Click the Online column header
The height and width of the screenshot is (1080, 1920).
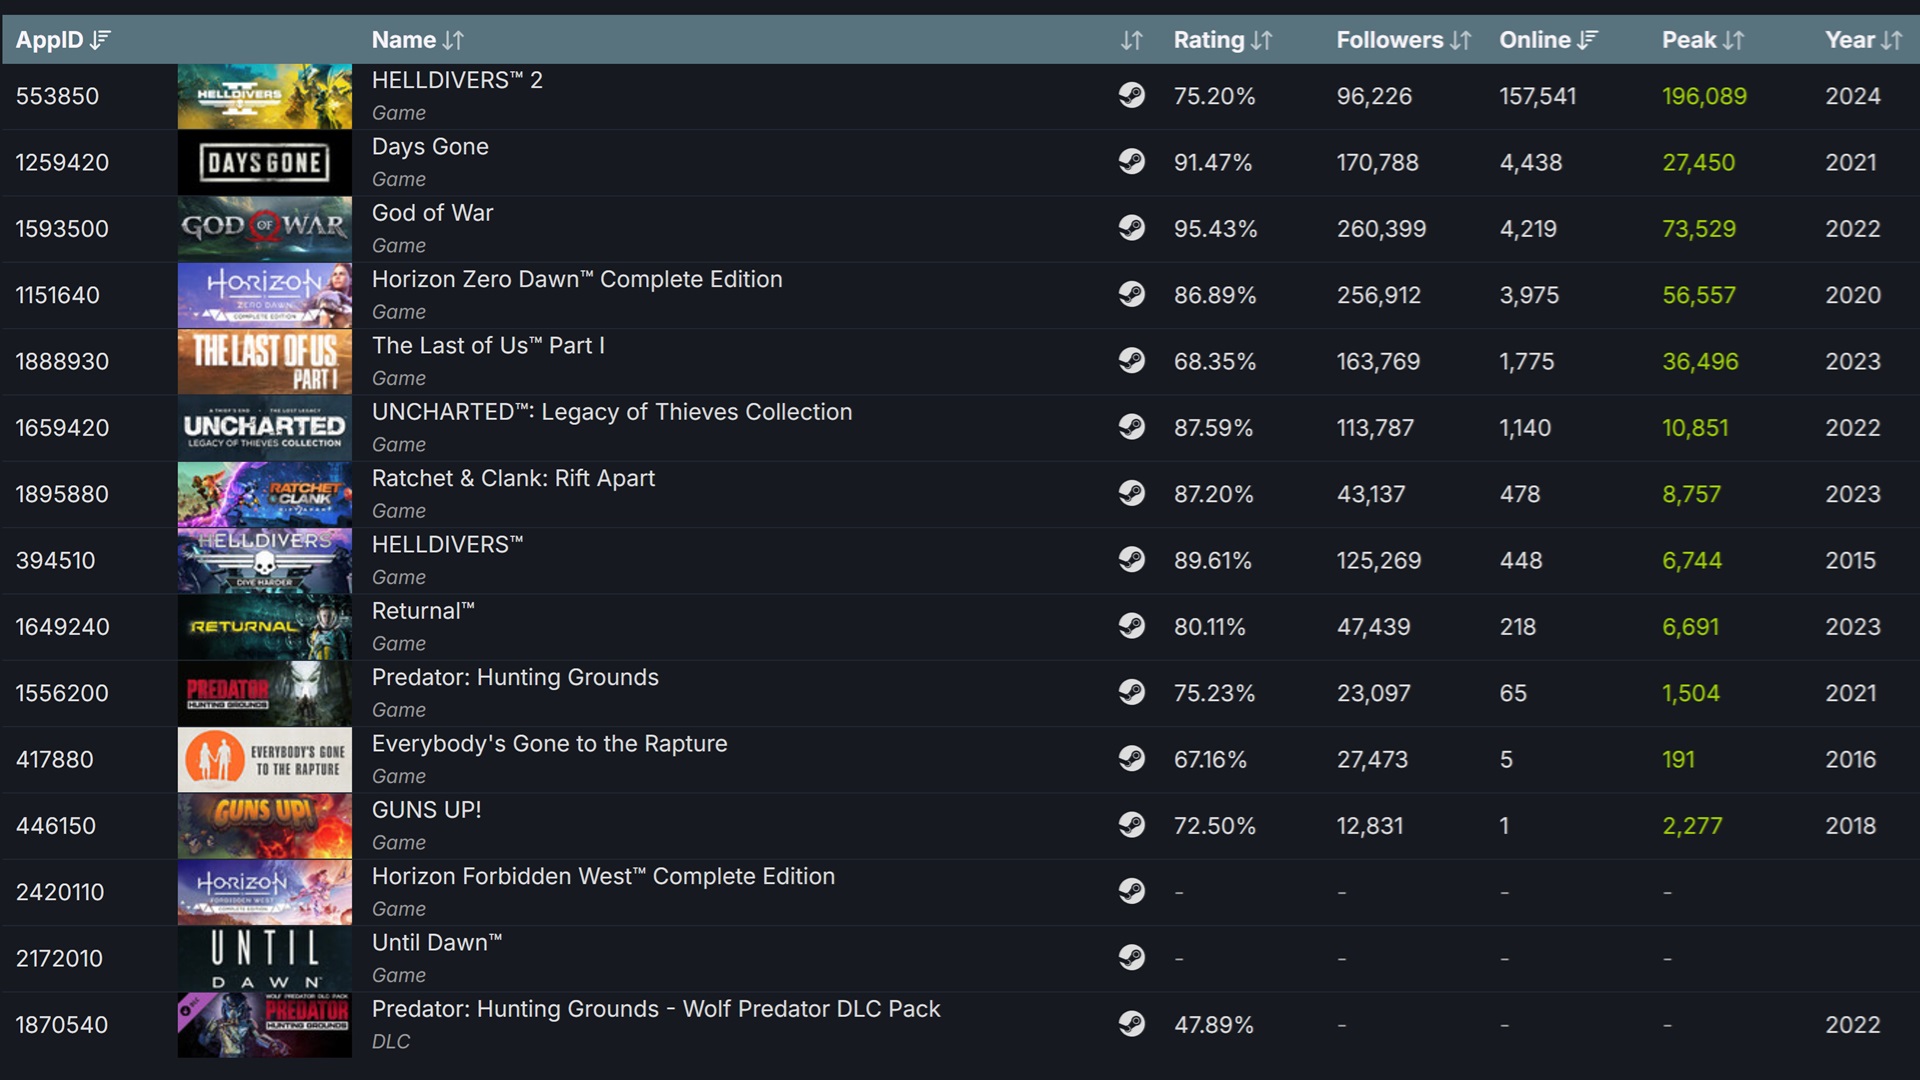tap(1540, 41)
